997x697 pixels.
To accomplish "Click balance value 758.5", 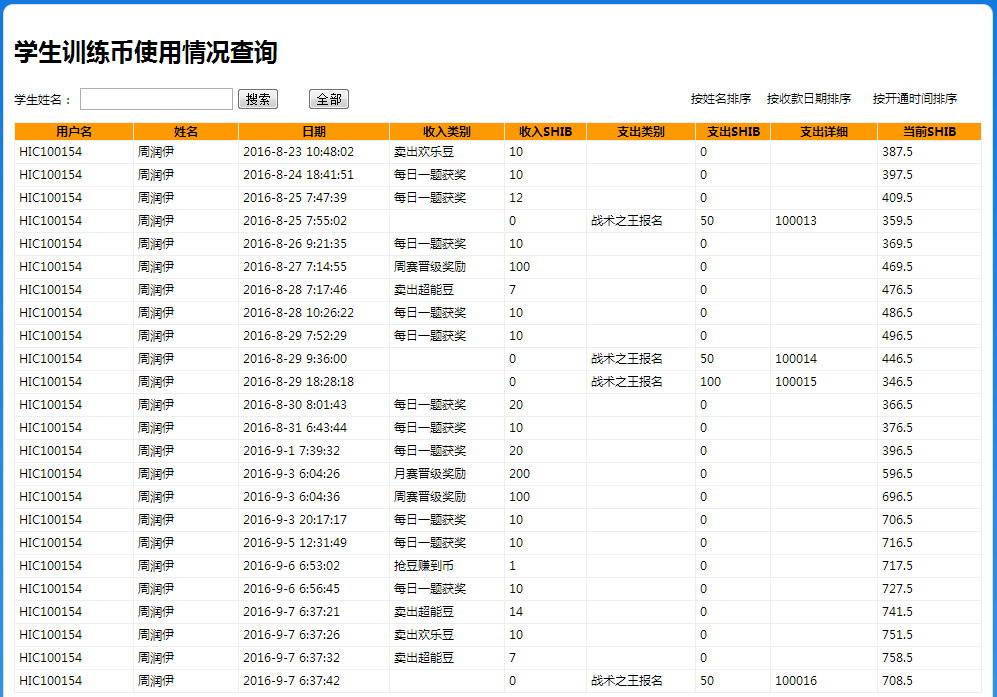I will click(x=897, y=658).
